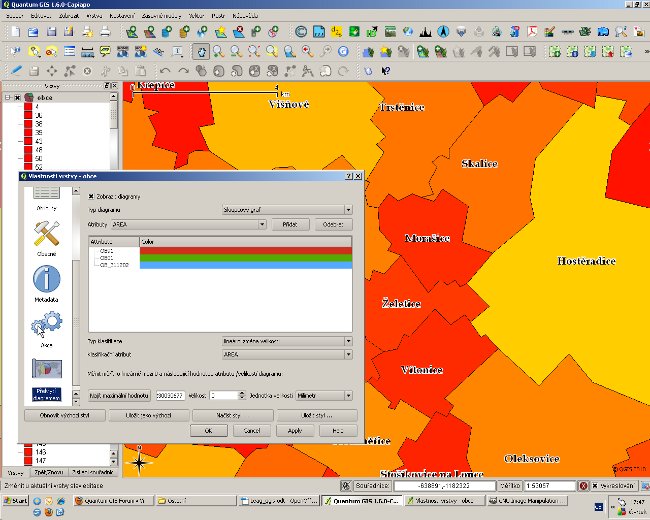
Task: Toggle visibility of the obce layer
Action: (x=16, y=98)
